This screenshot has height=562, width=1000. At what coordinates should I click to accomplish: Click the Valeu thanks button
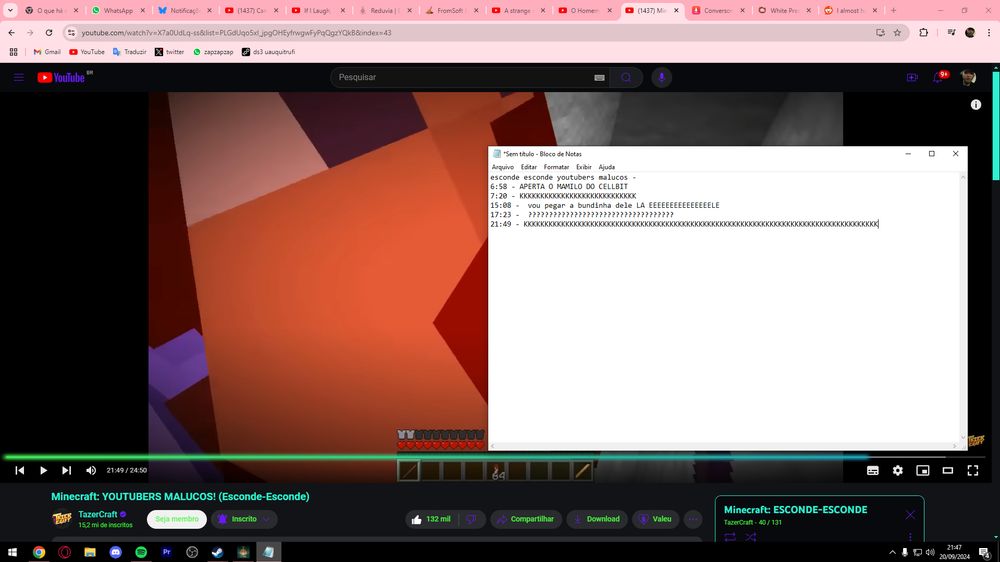click(x=656, y=519)
